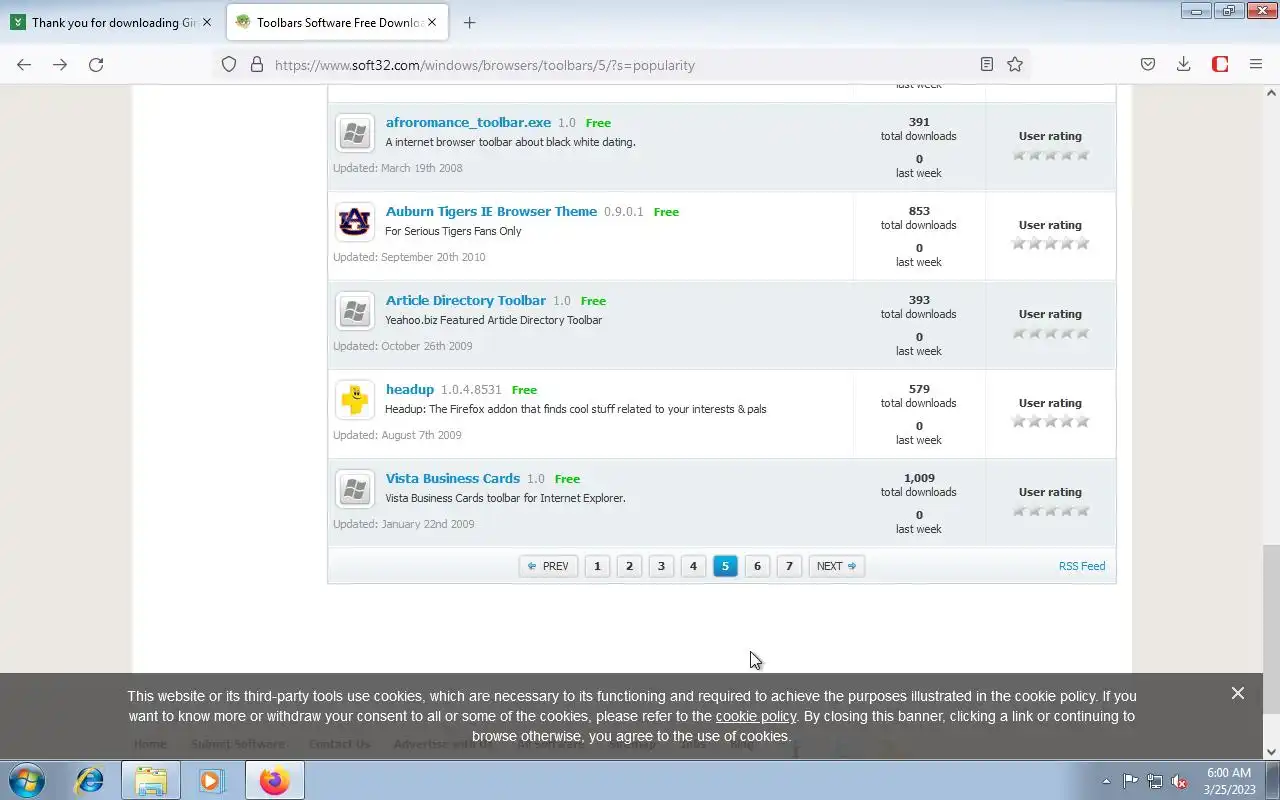Click the clock showing 6:00 AM
This screenshot has height=800, width=1280.
pos(1229,773)
